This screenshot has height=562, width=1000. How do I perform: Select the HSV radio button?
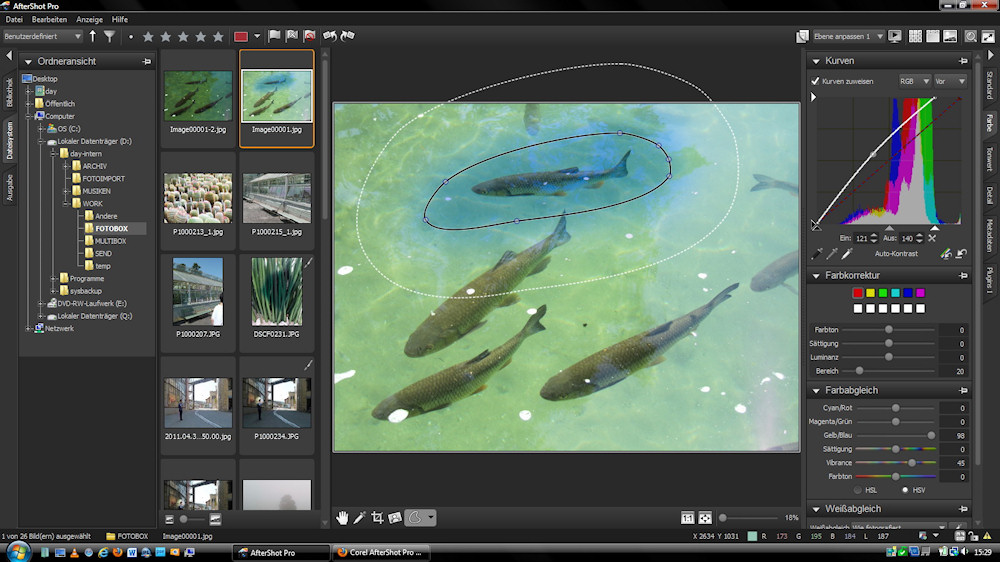tap(905, 490)
